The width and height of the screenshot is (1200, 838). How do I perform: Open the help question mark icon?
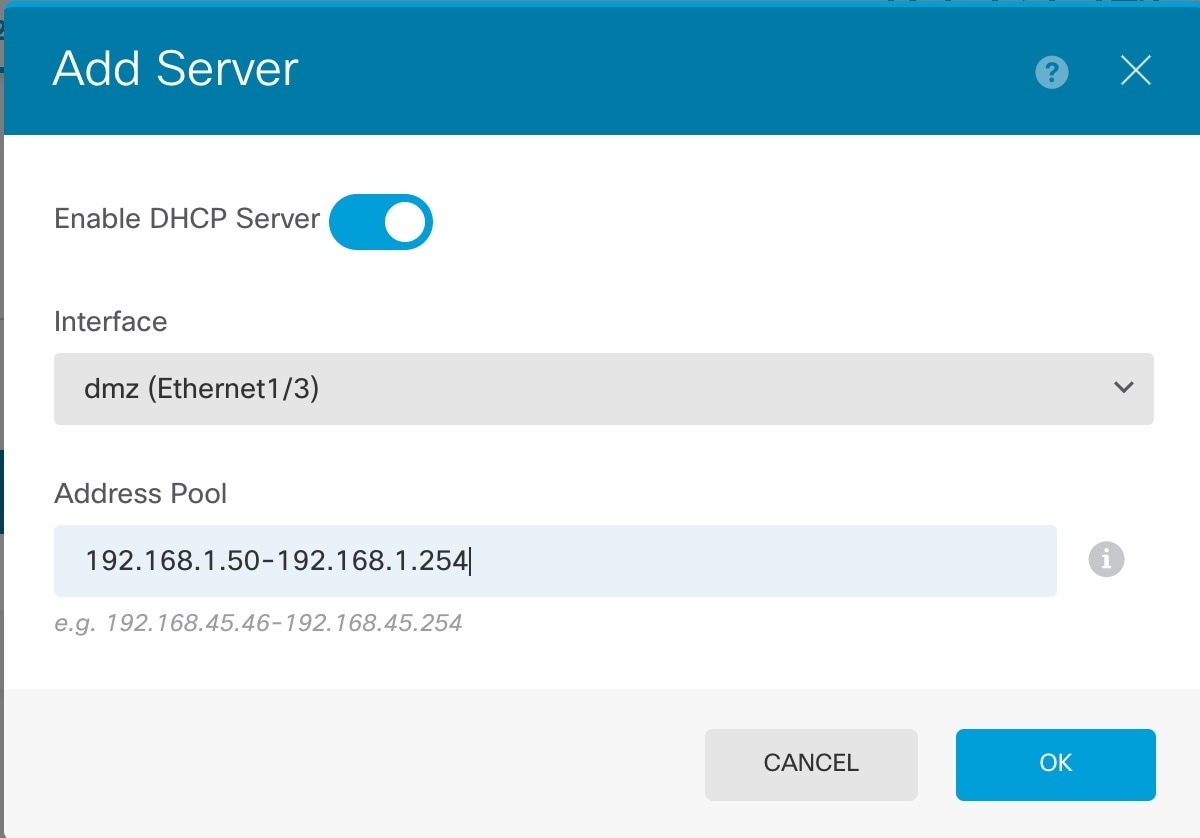1052,72
